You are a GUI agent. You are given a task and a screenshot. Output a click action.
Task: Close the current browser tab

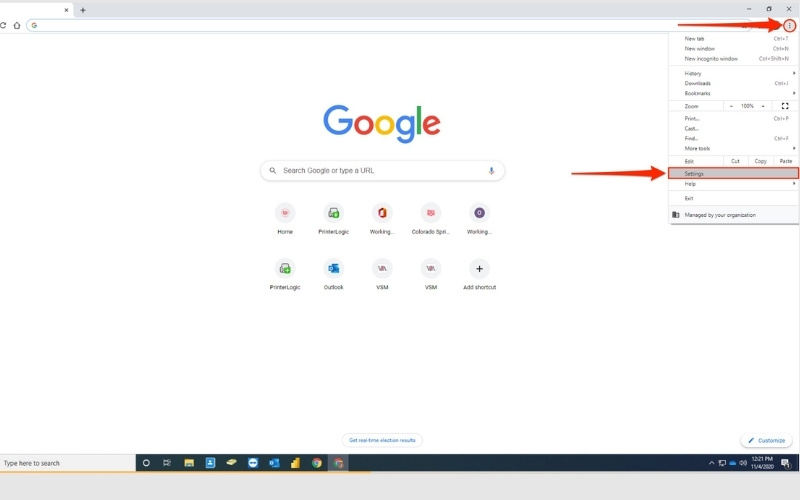(x=66, y=10)
